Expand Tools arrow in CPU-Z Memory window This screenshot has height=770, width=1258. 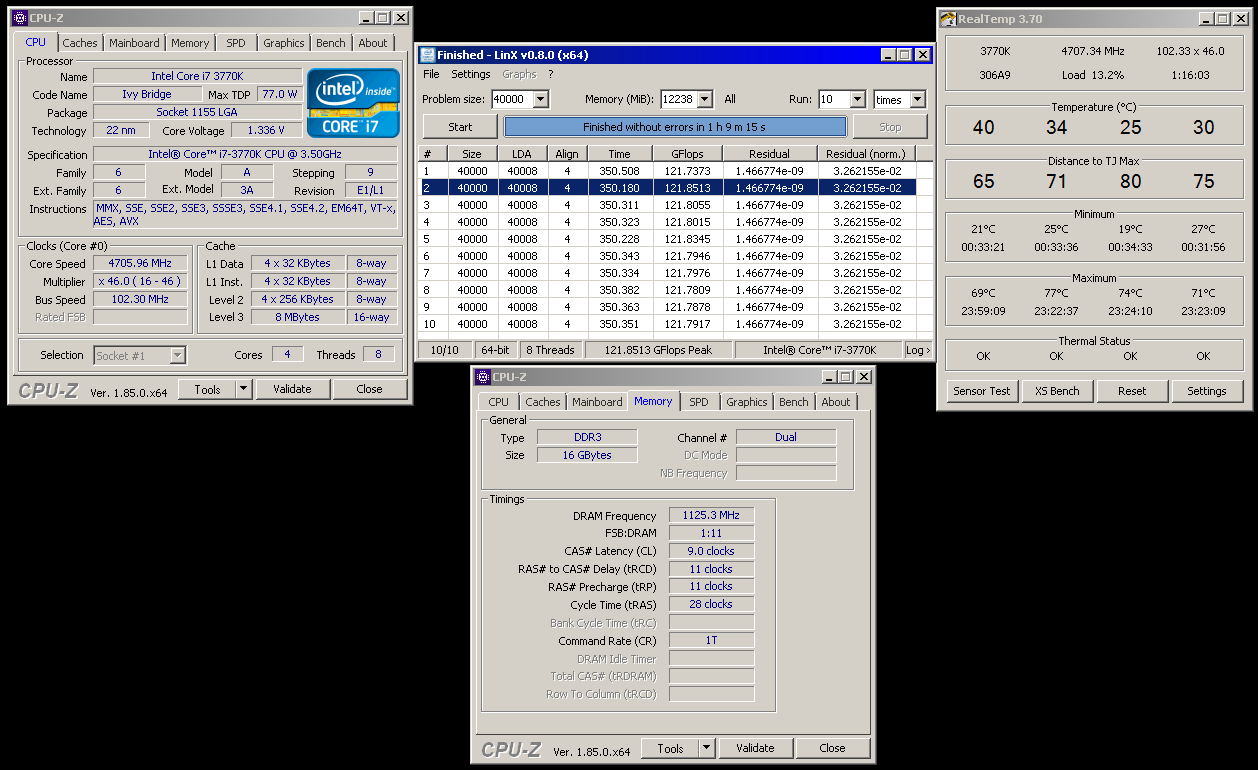coord(707,748)
